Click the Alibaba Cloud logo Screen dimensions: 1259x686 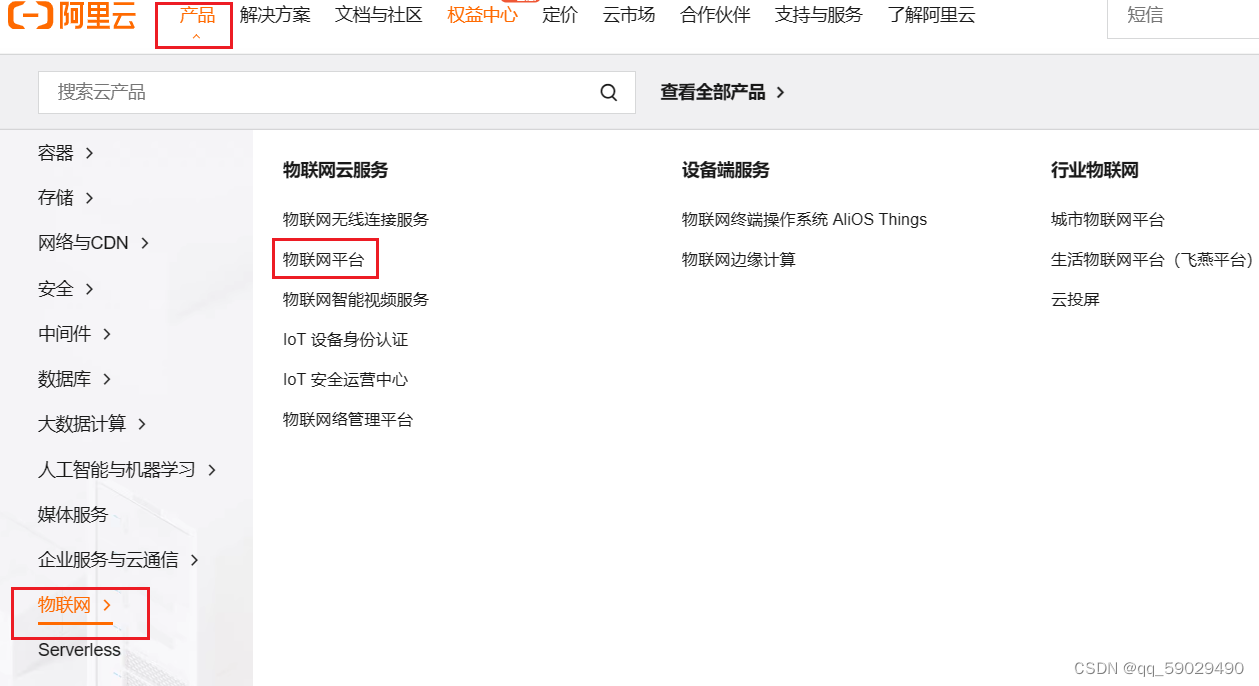[71, 16]
